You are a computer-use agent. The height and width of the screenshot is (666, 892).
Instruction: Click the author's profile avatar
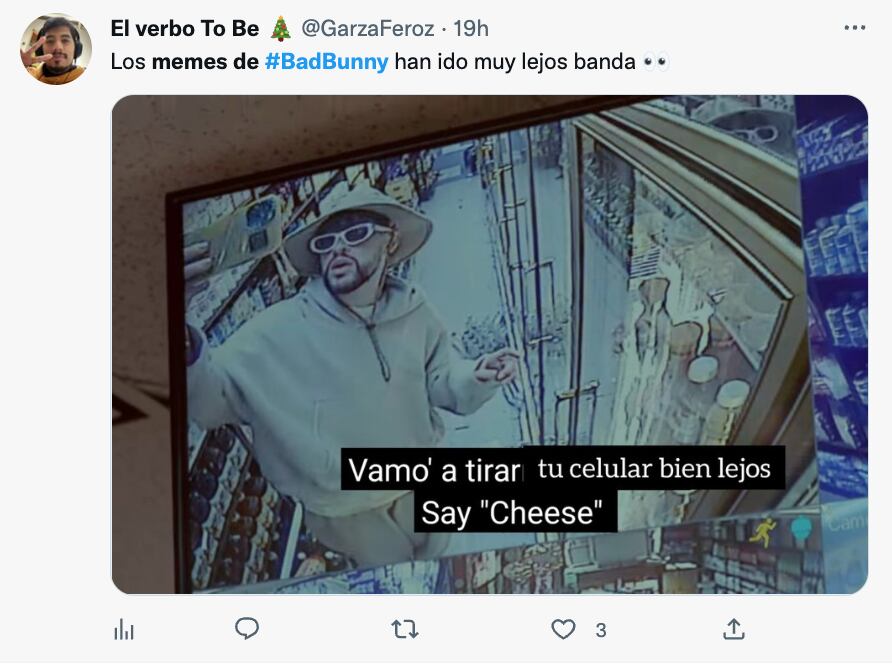pyautogui.click(x=56, y=49)
